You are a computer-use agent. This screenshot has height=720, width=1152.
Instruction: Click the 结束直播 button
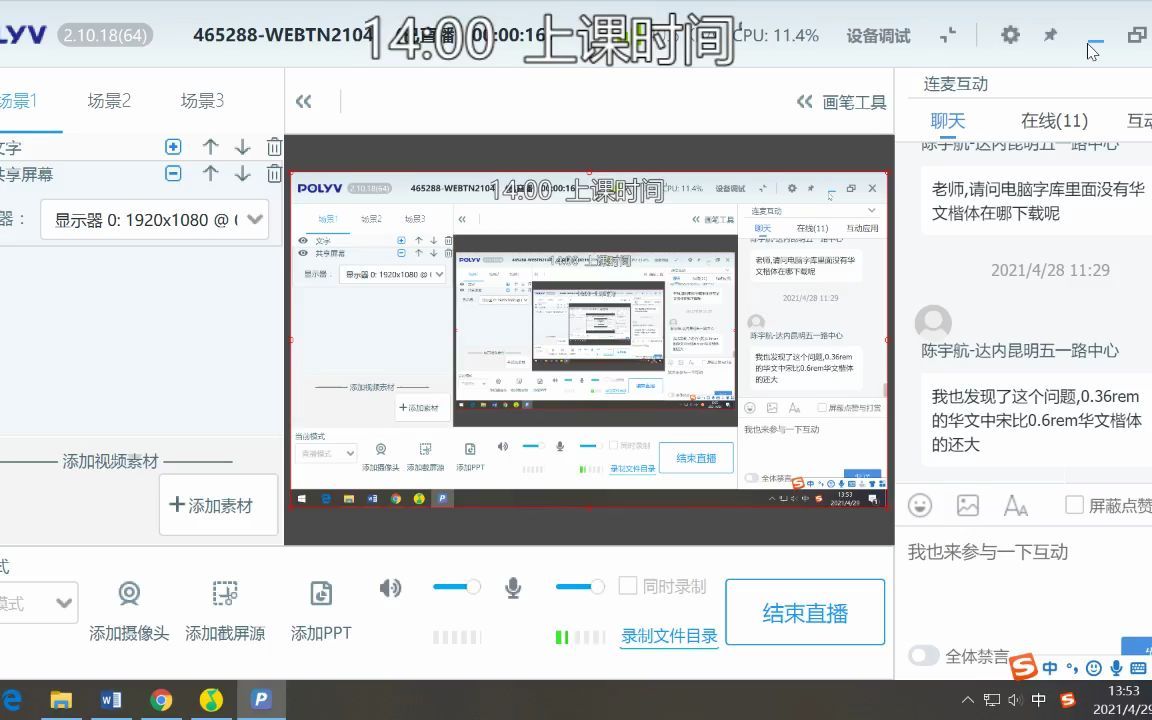click(804, 612)
